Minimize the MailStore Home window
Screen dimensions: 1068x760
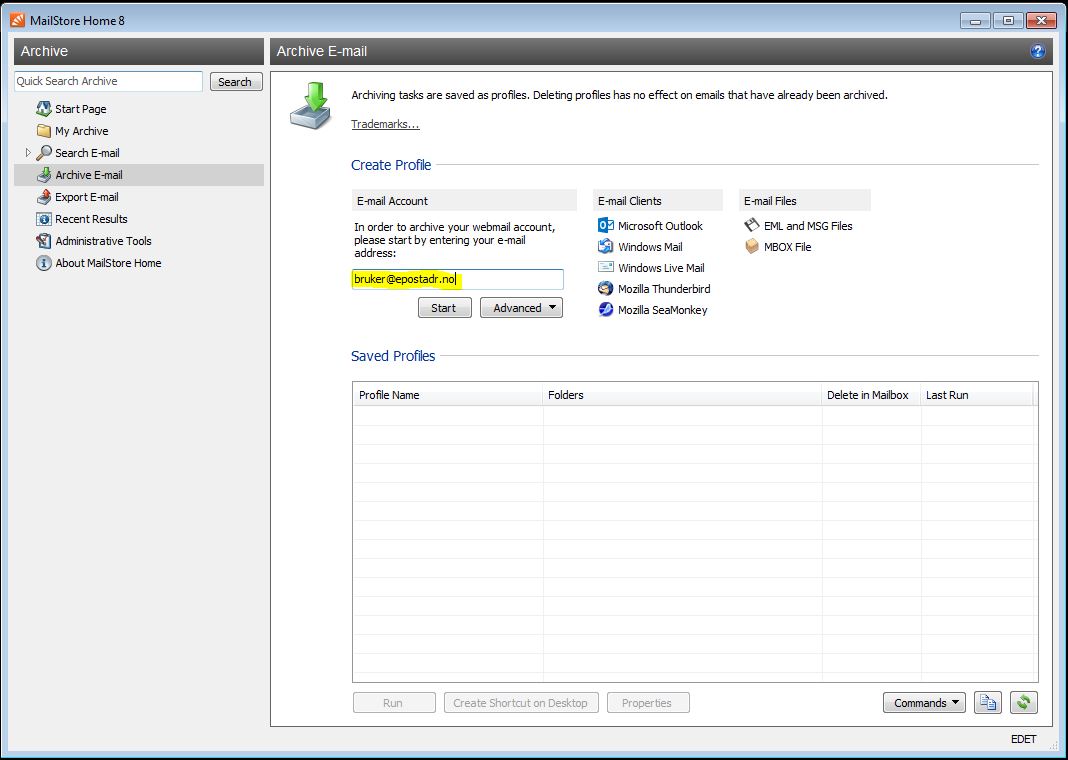tap(975, 21)
